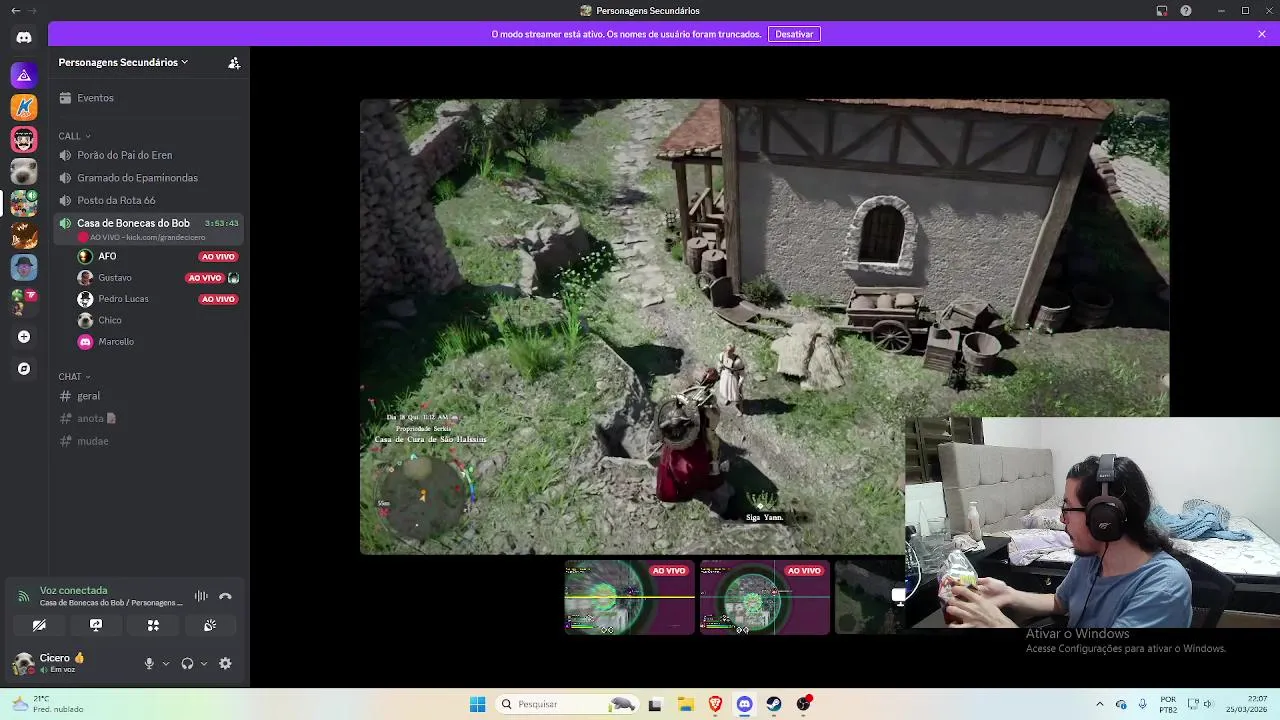Open the orange K server icon
Viewport: 1280px width, 720px height.
pyautogui.click(x=24, y=107)
